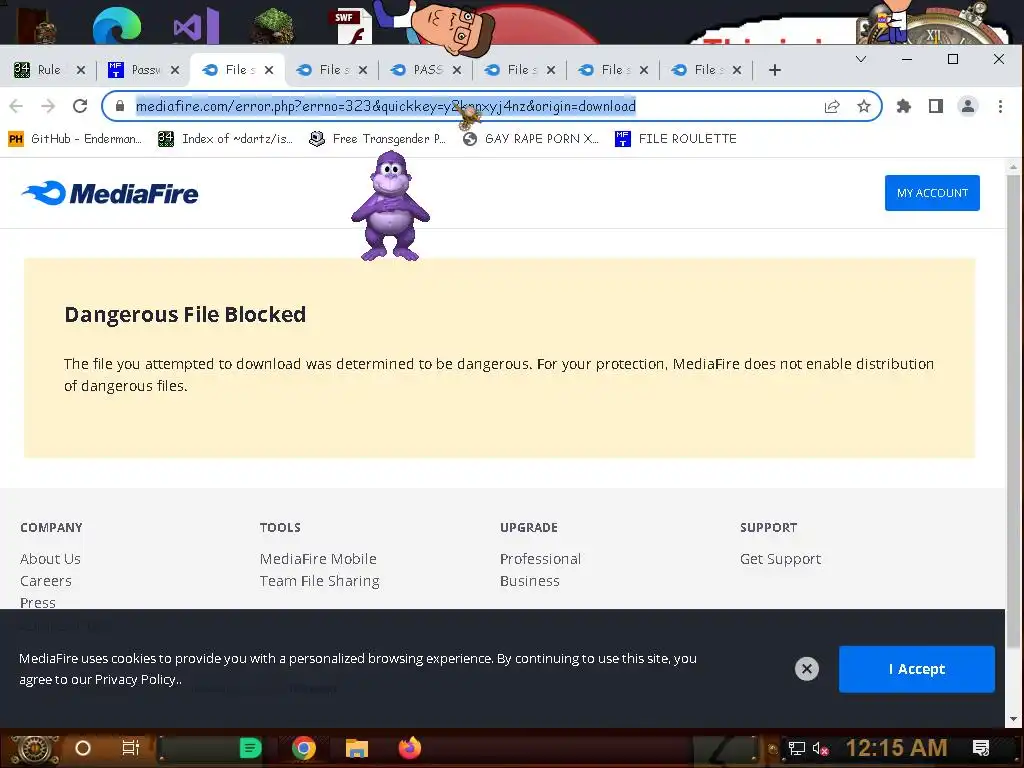Image resolution: width=1024 pixels, height=768 pixels.
Task: Switch to the PASS tab
Action: [427, 70]
